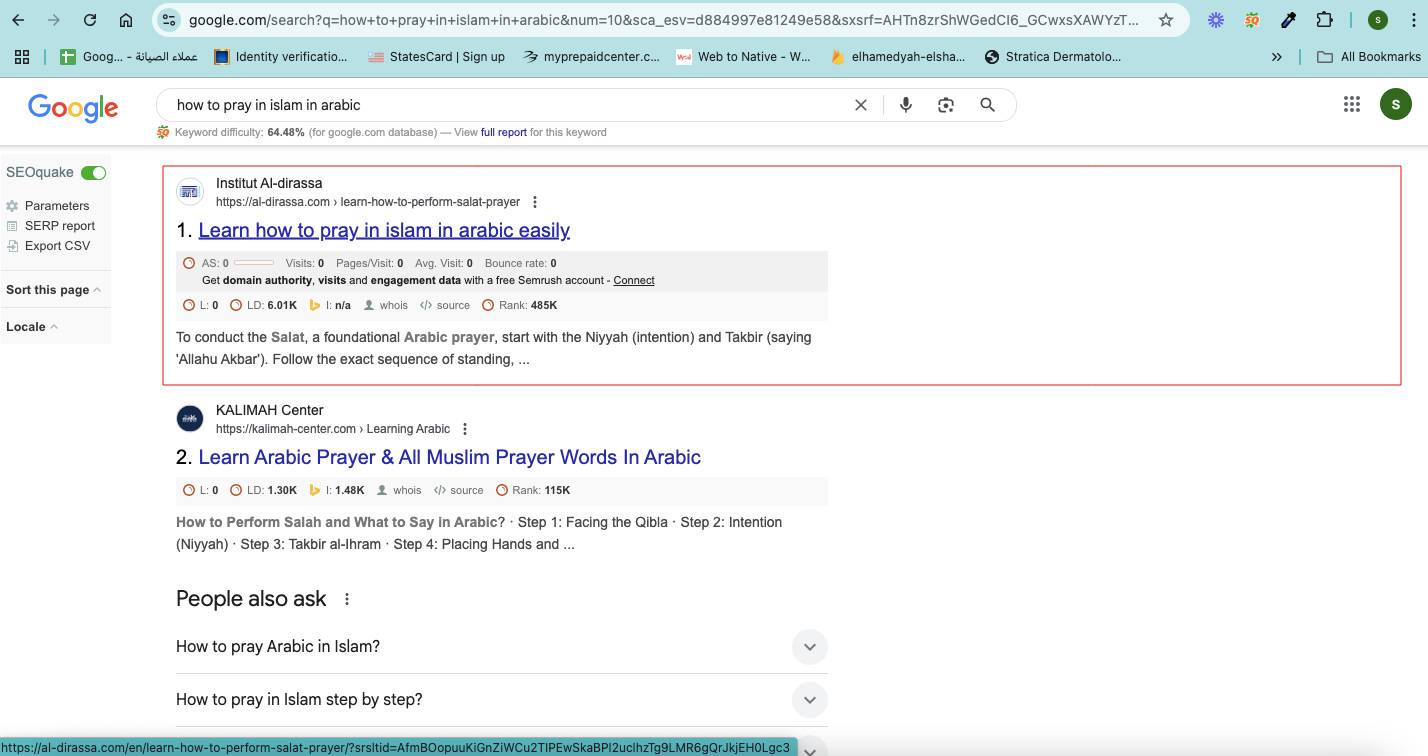Viewport: 1428px width, 756px height.
Task: Start voice search with microphone
Action: tap(906, 105)
